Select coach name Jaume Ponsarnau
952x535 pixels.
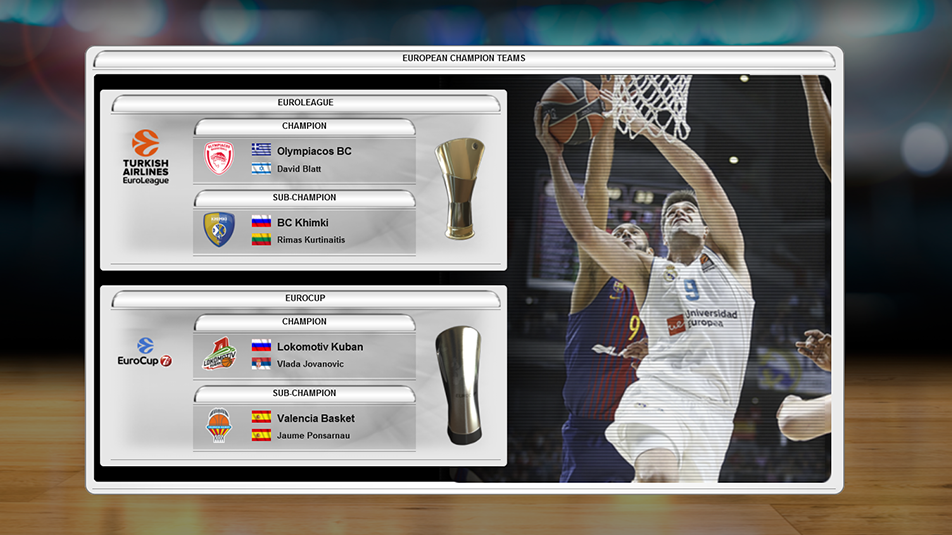313,435
